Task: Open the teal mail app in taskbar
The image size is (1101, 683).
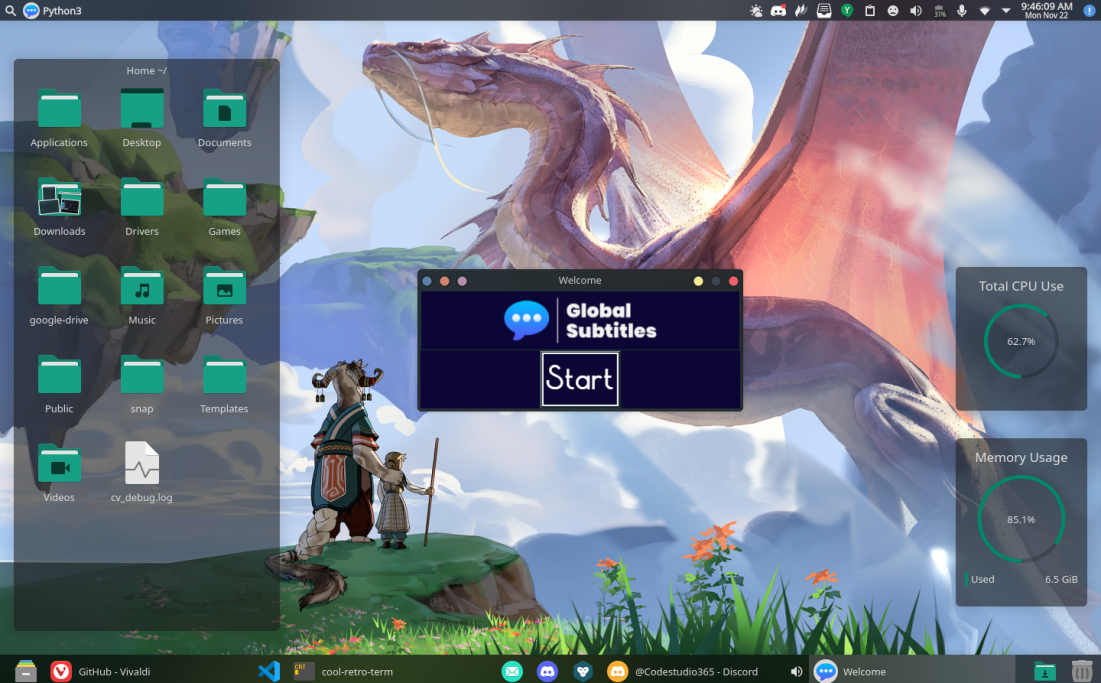Action: point(513,672)
